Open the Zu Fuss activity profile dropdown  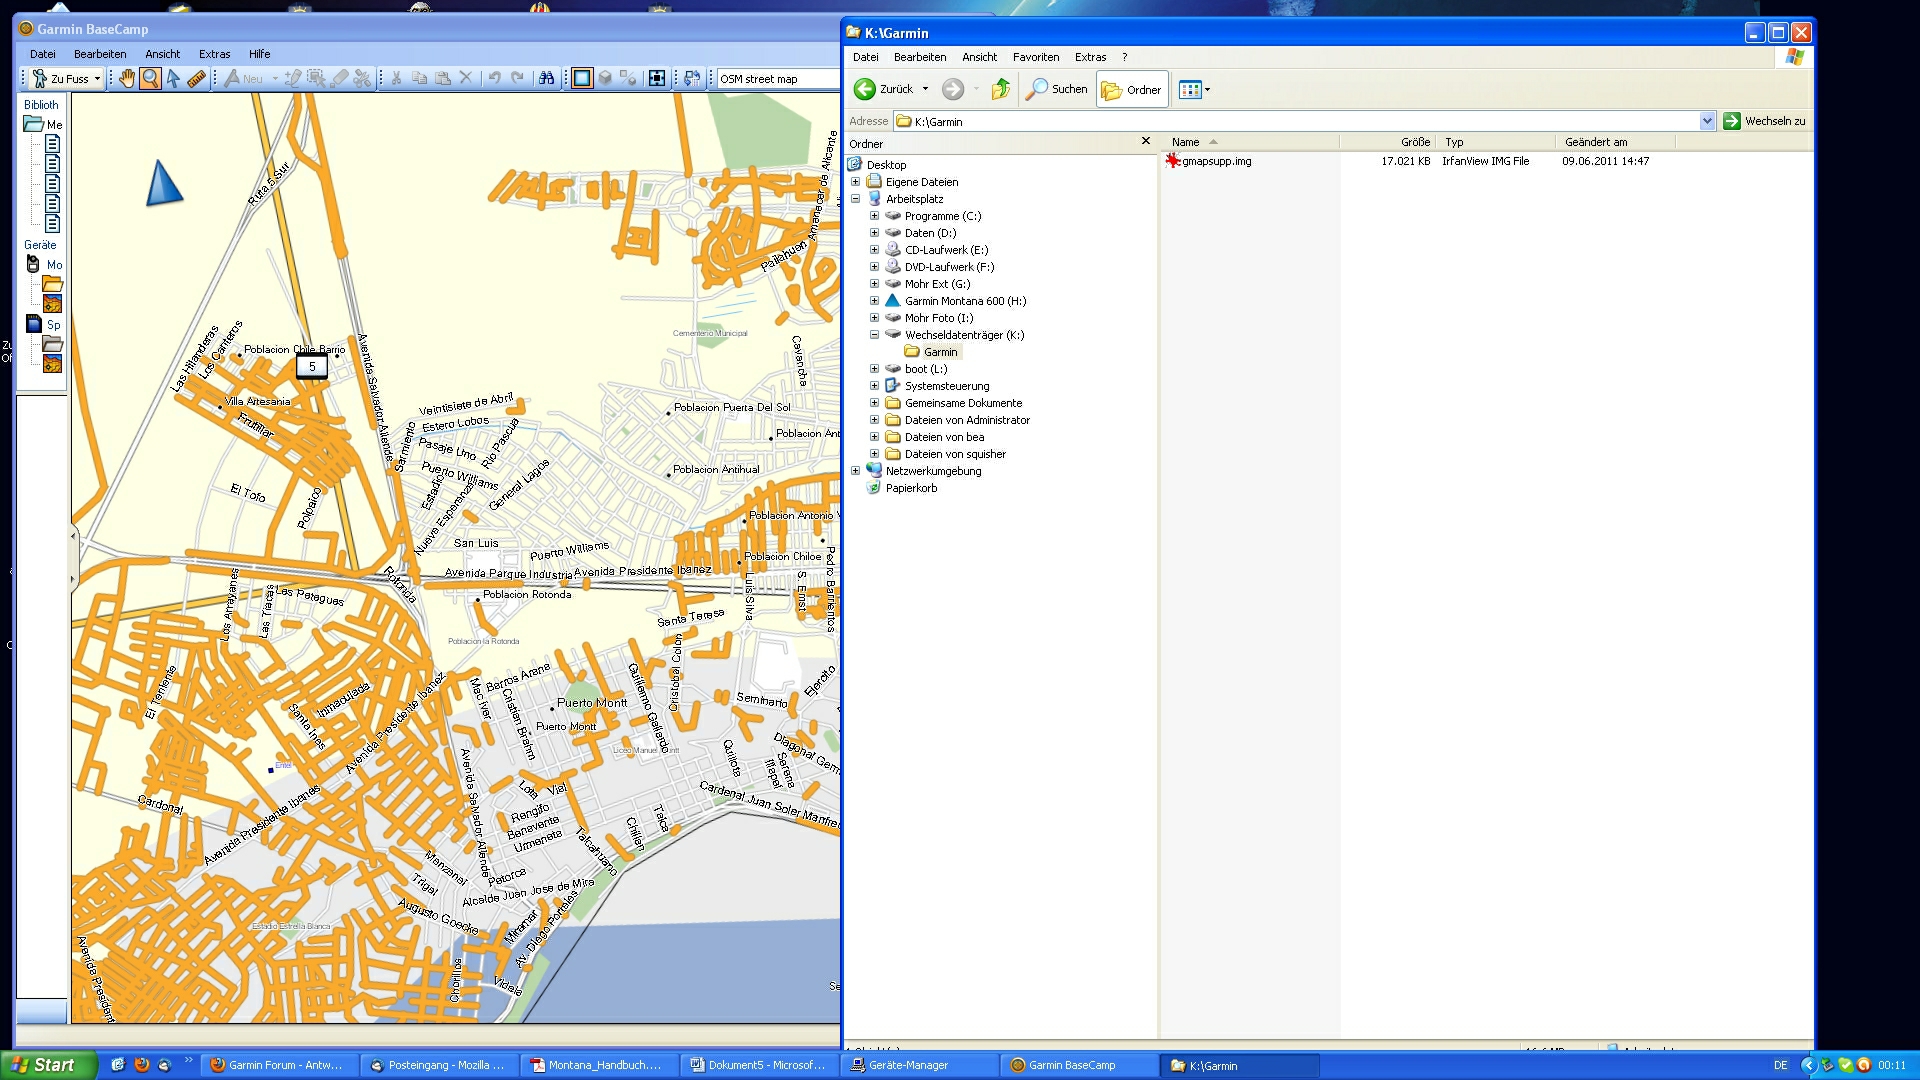coord(67,79)
